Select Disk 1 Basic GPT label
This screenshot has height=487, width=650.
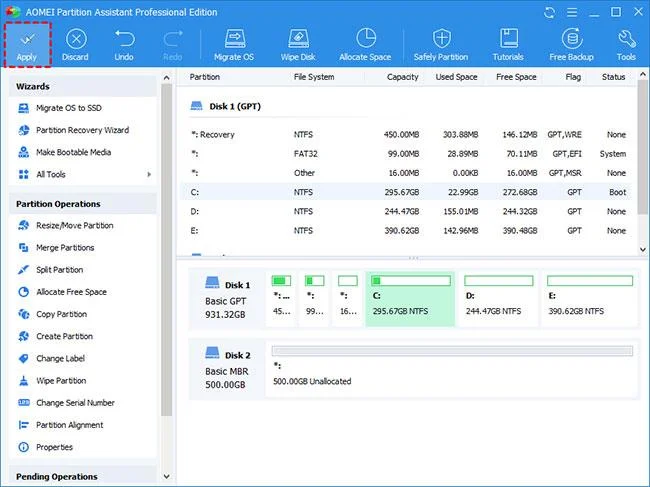(x=227, y=299)
